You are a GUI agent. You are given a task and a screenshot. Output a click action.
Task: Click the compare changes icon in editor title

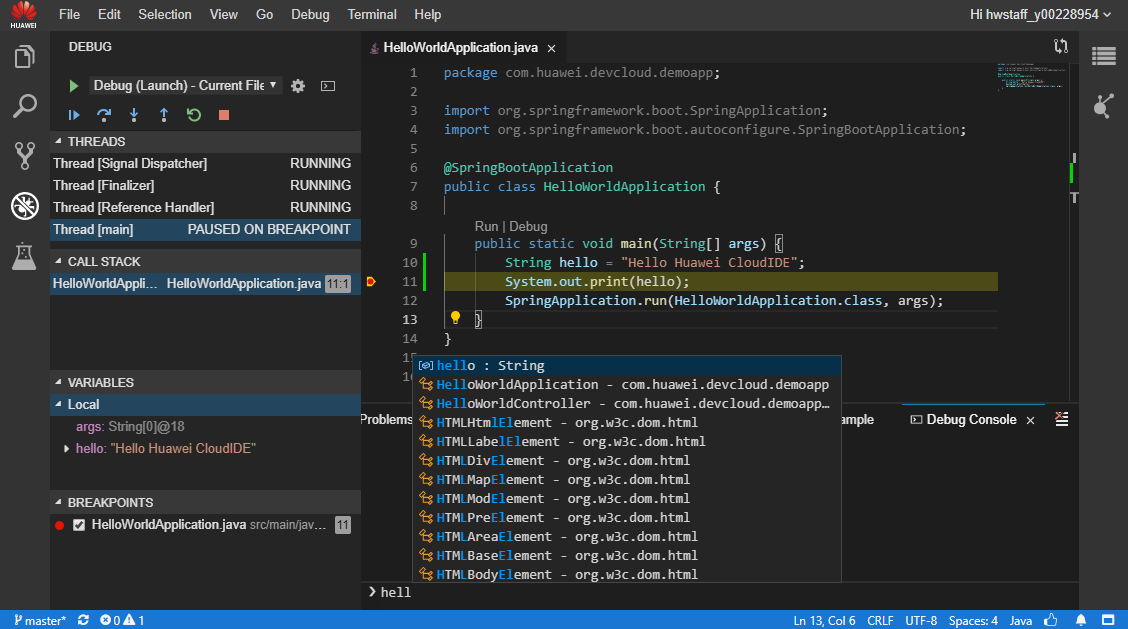(1061, 47)
